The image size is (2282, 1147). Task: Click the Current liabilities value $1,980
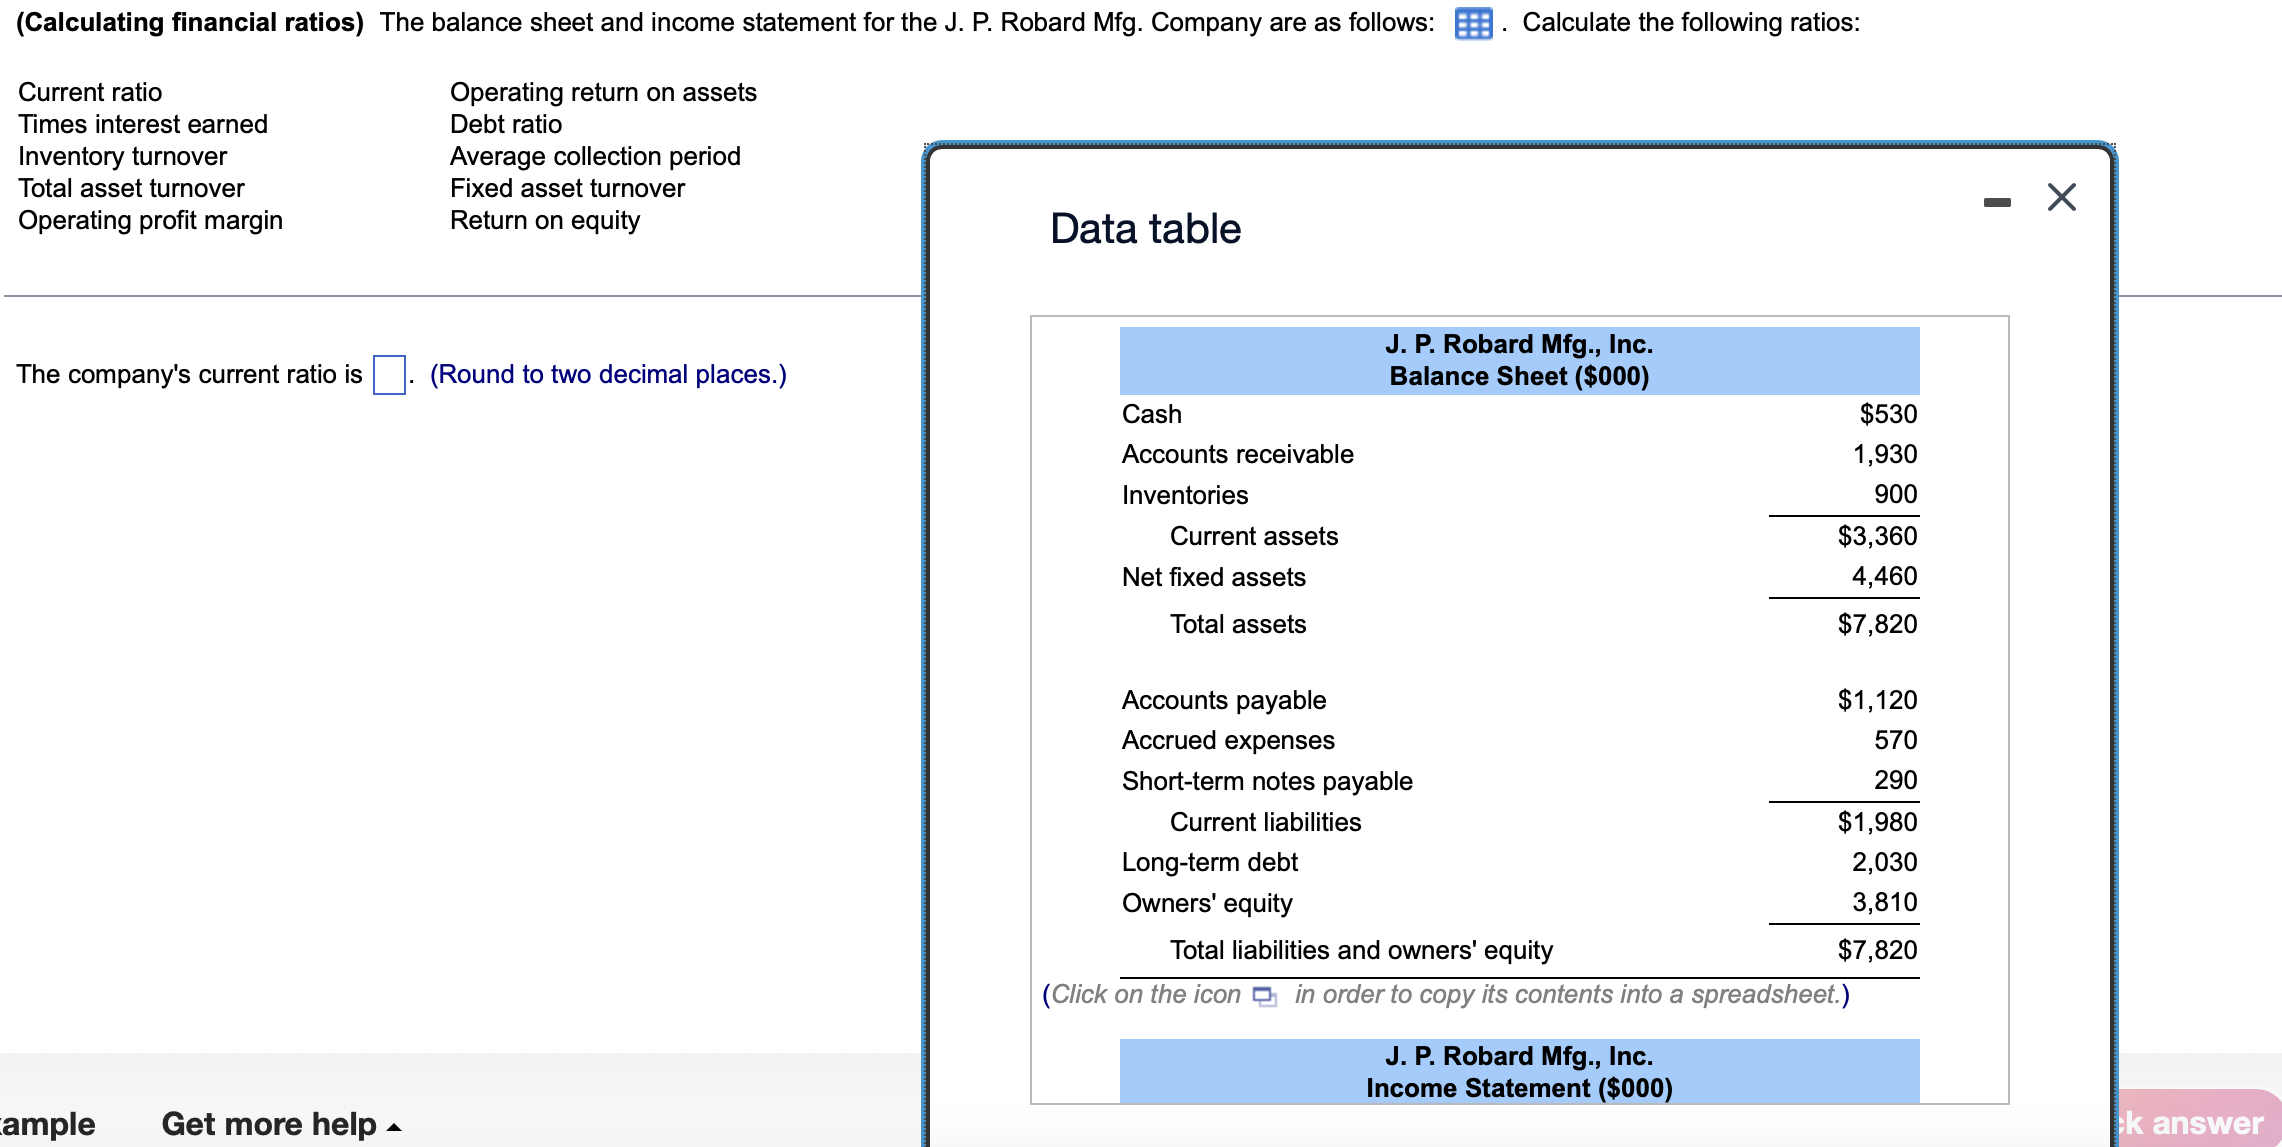[x=1876, y=822]
